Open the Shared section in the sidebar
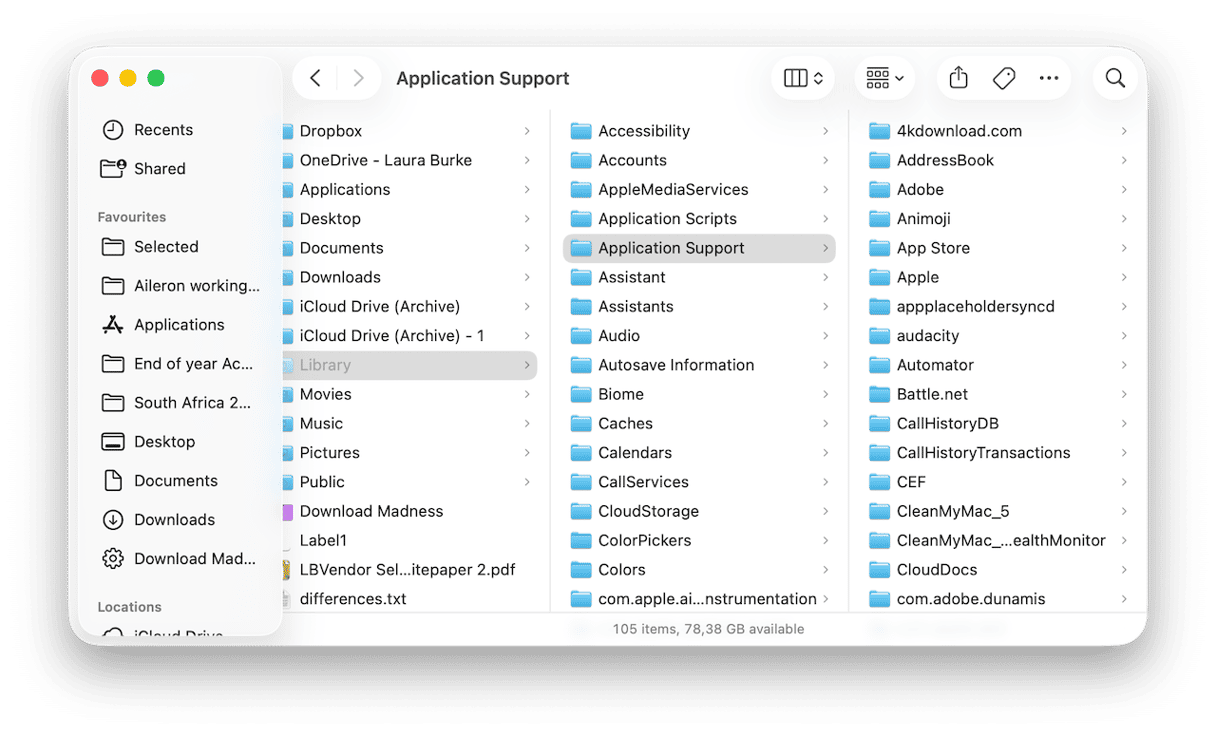 (x=161, y=168)
